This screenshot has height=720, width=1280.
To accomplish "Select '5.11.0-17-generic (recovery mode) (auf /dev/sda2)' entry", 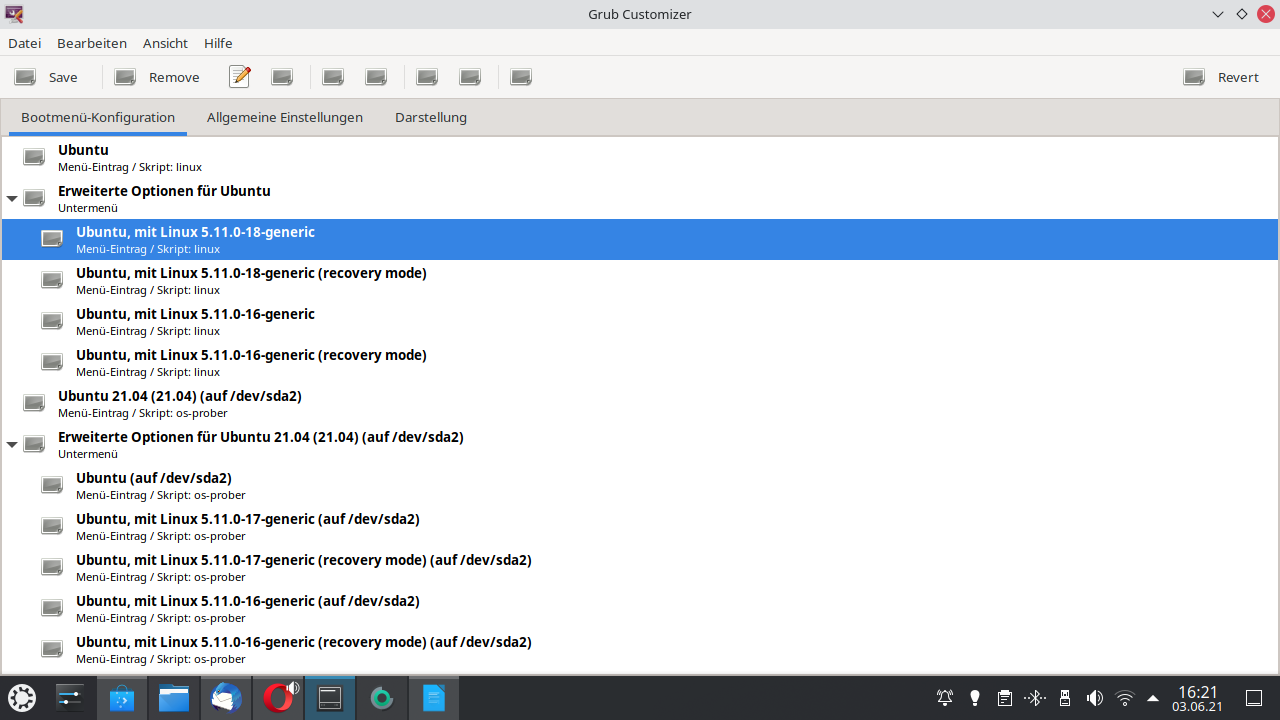I will tap(640, 568).
